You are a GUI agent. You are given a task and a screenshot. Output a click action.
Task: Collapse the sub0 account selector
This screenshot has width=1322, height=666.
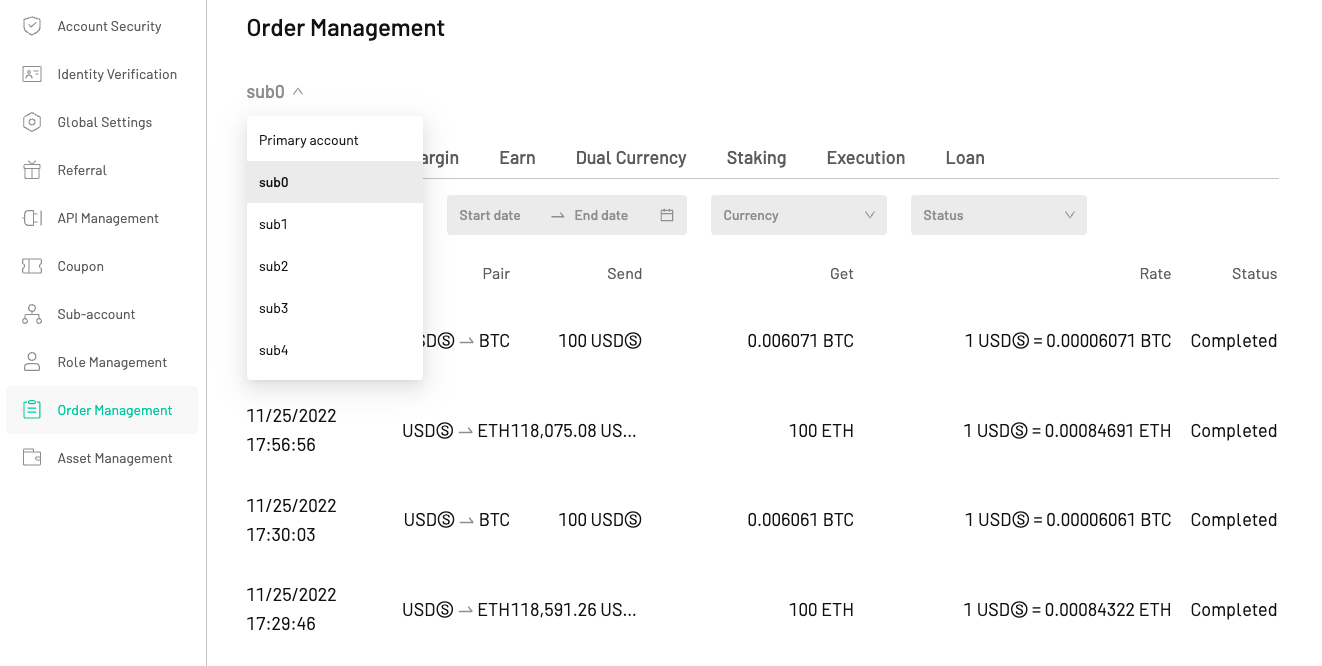275,92
